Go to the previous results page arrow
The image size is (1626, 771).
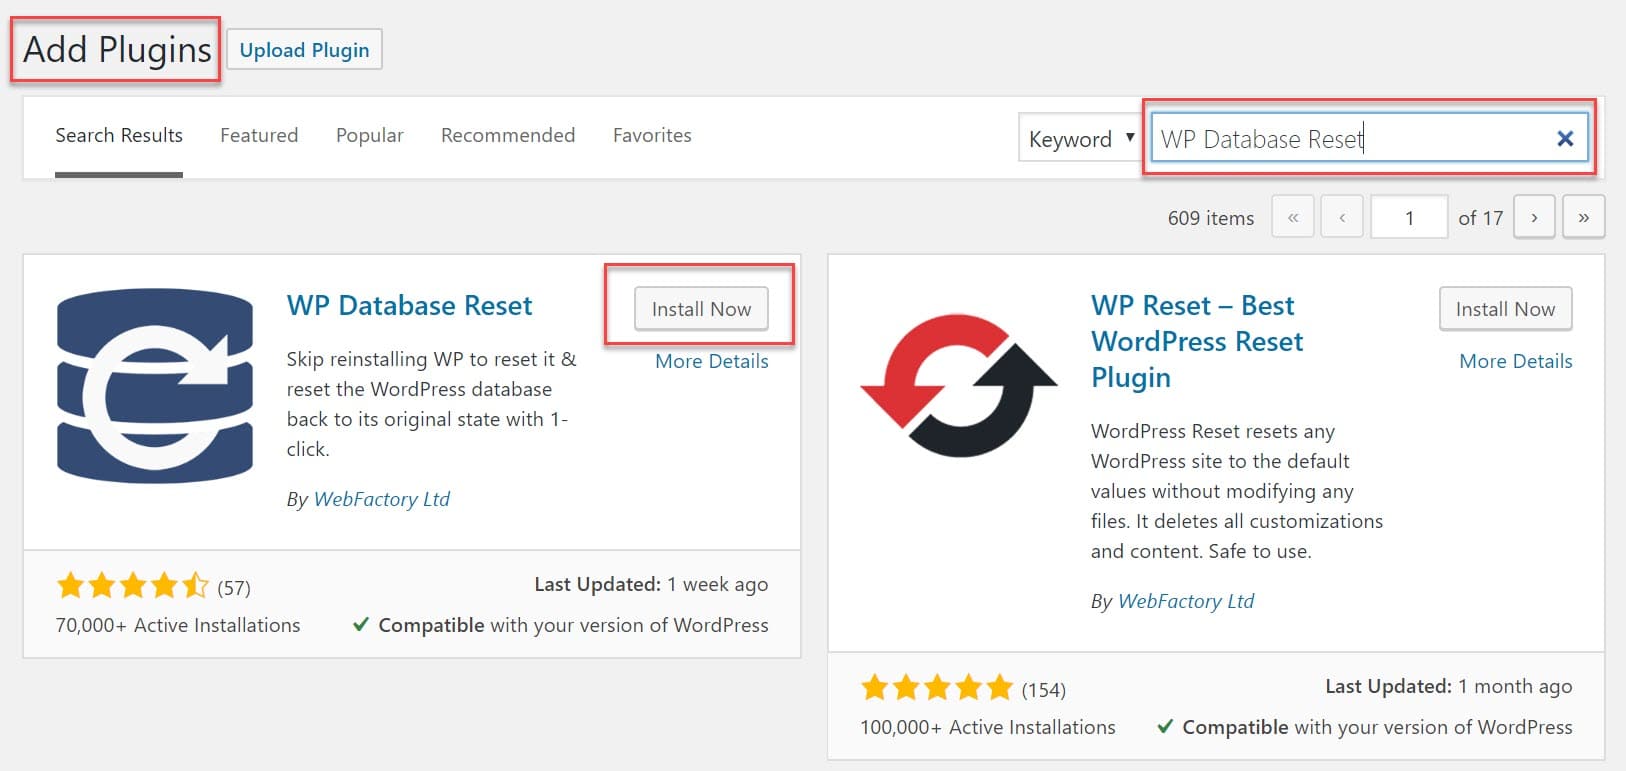tap(1342, 217)
